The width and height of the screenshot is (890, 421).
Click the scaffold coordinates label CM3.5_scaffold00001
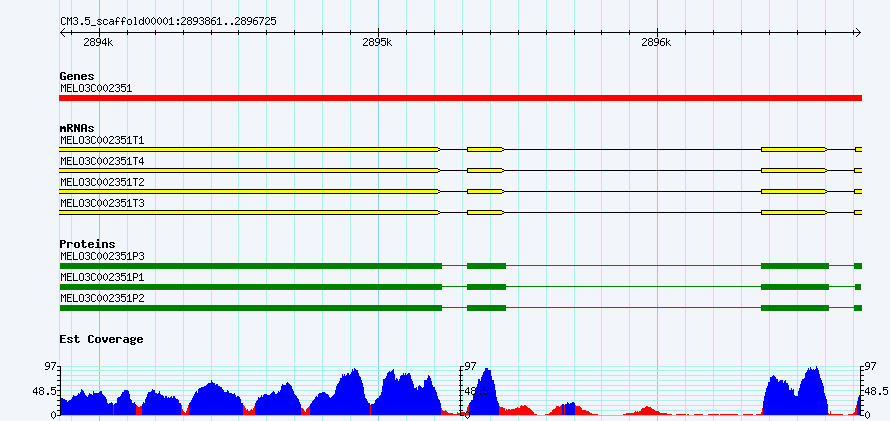tap(168, 21)
